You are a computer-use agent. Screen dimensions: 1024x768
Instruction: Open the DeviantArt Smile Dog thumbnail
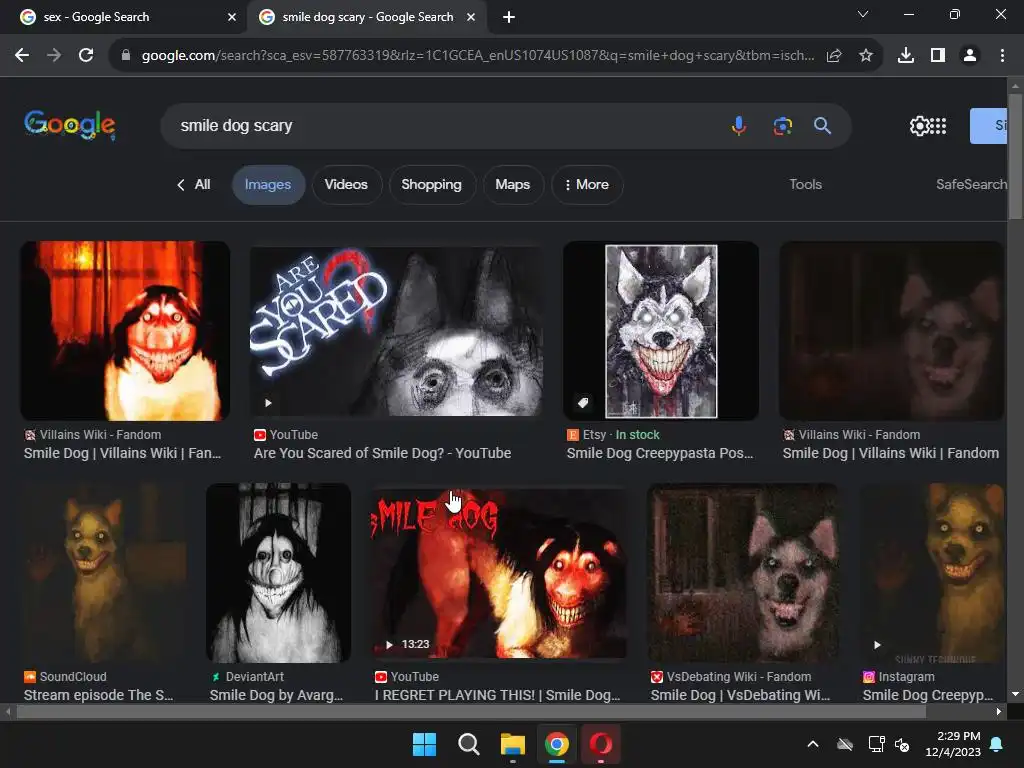278,573
